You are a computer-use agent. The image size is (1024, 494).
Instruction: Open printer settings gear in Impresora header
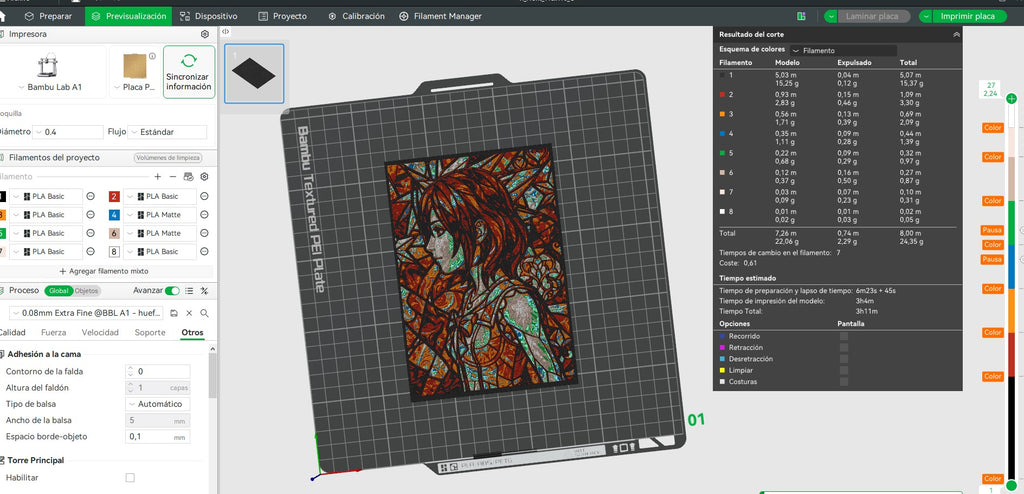[x=204, y=34]
